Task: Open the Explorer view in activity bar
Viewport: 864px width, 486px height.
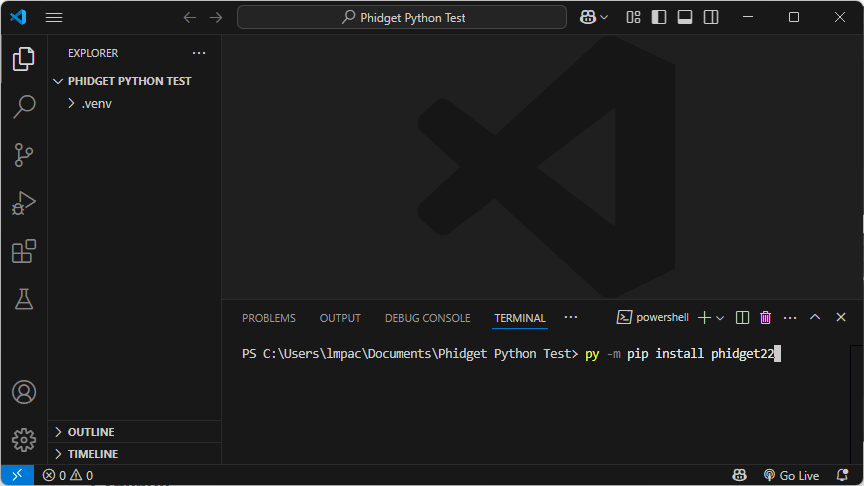Action: (x=24, y=58)
